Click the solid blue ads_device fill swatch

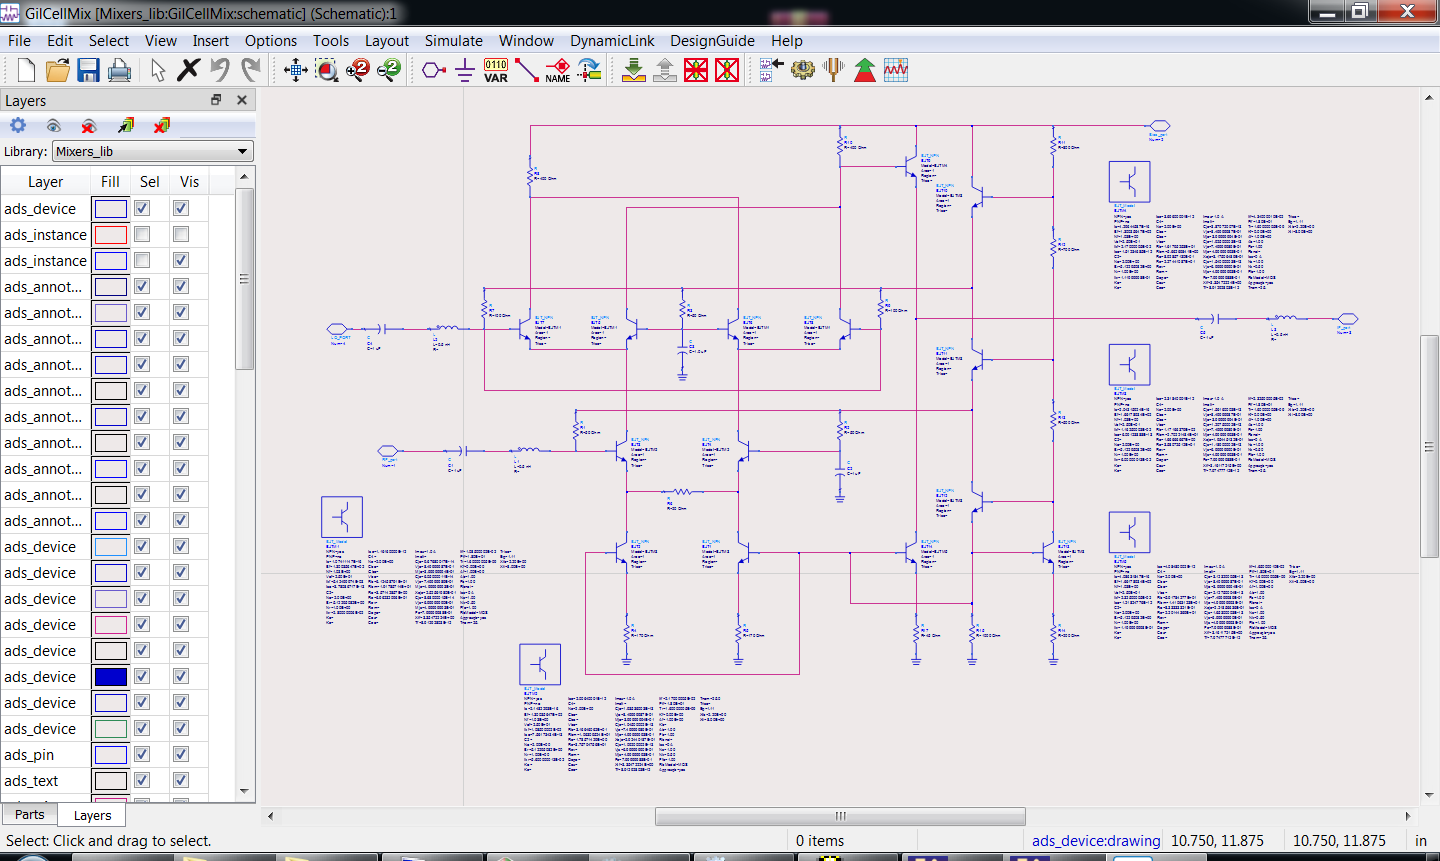point(110,676)
